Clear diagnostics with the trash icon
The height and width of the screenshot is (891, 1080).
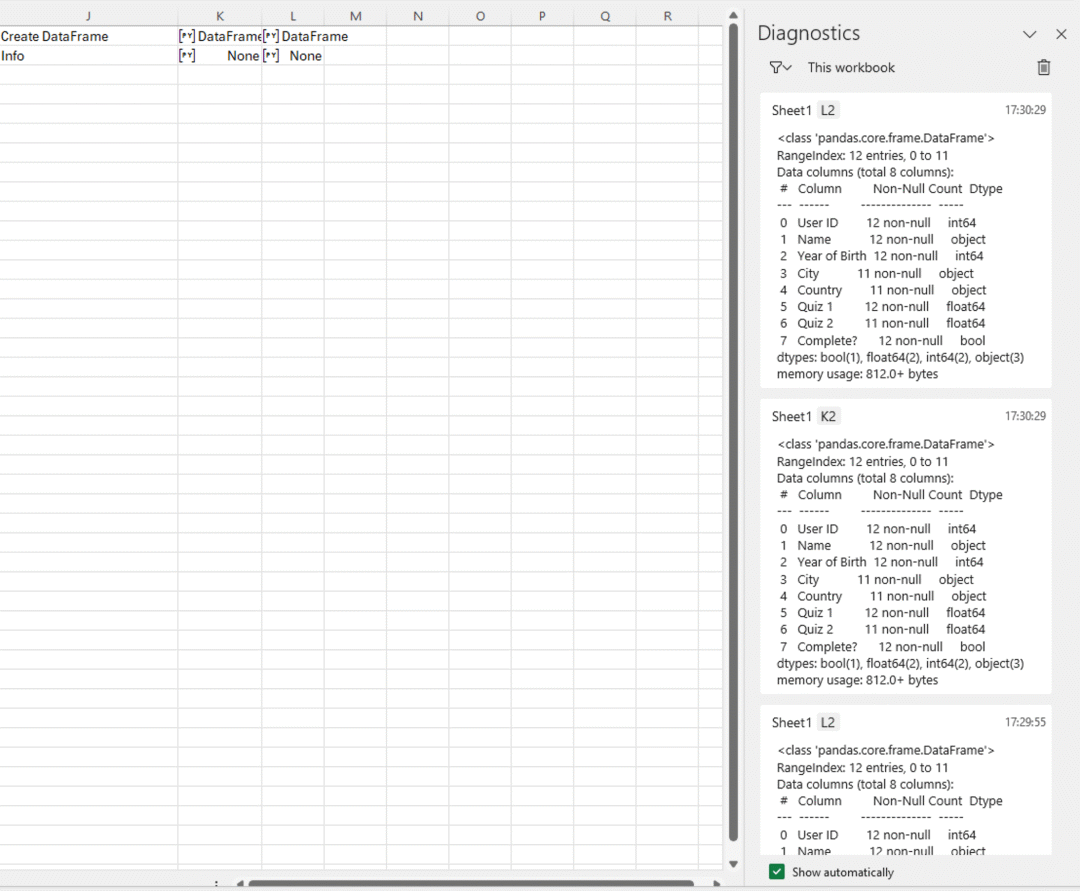[x=1043, y=67]
